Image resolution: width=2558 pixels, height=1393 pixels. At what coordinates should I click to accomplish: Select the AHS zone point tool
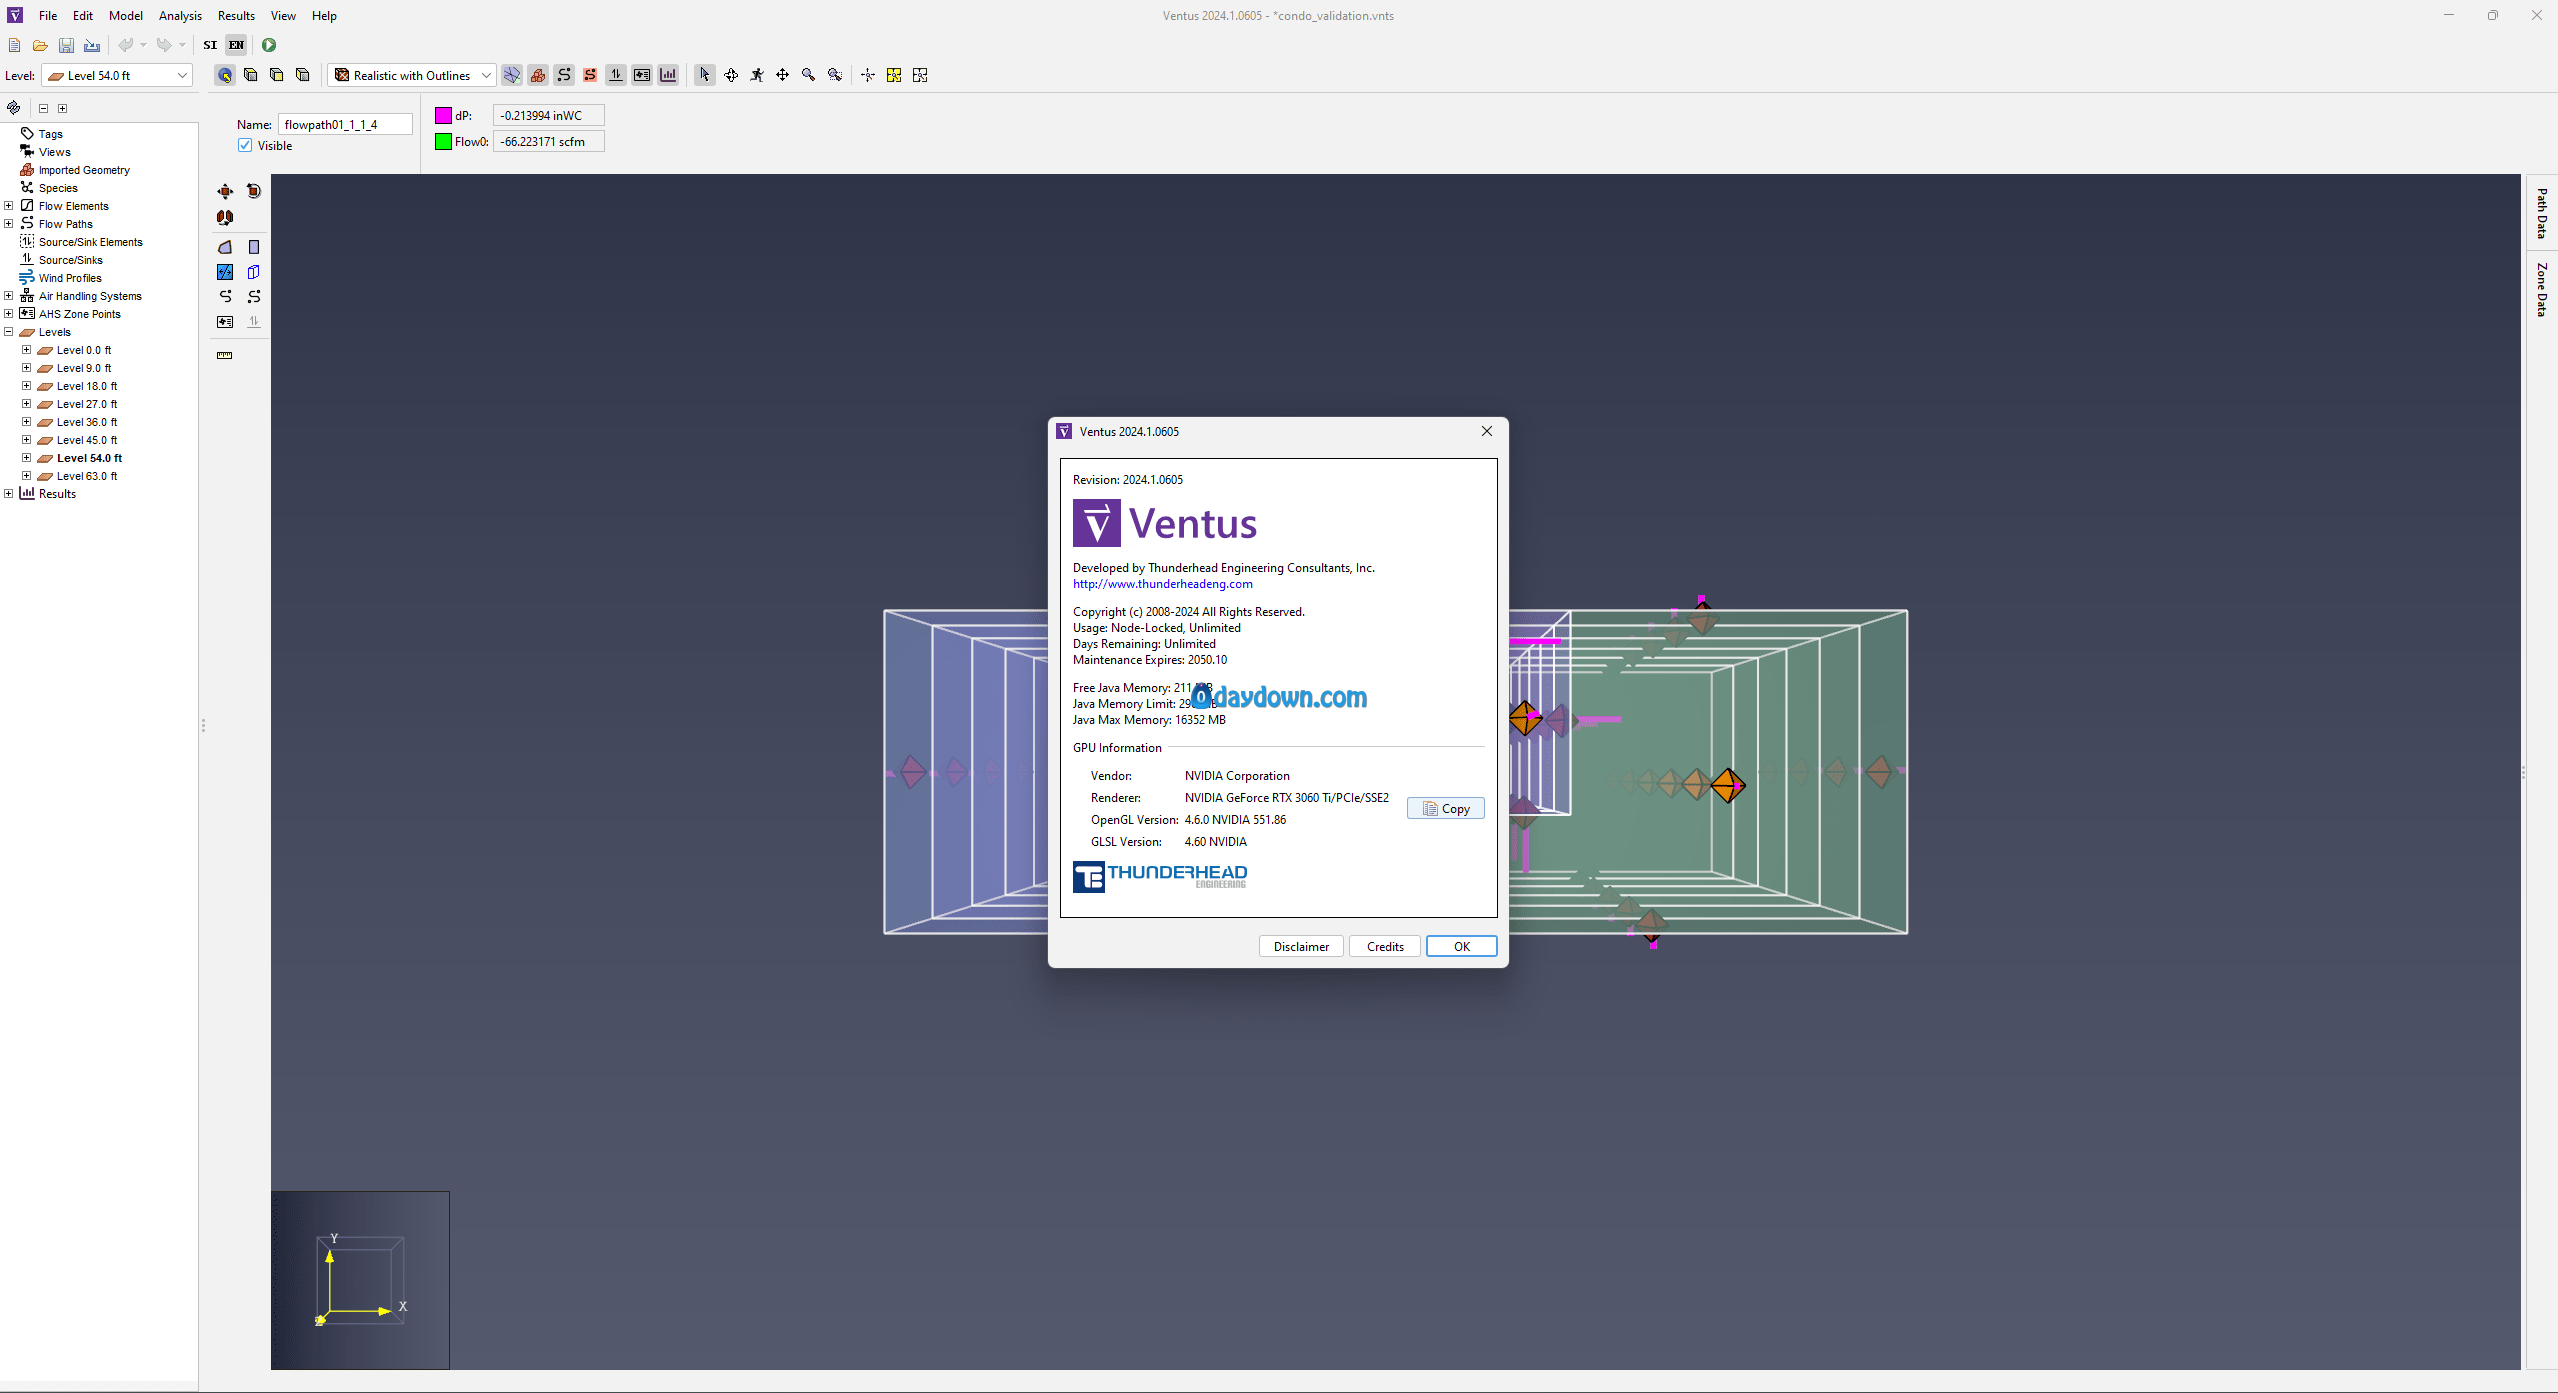coord(225,322)
